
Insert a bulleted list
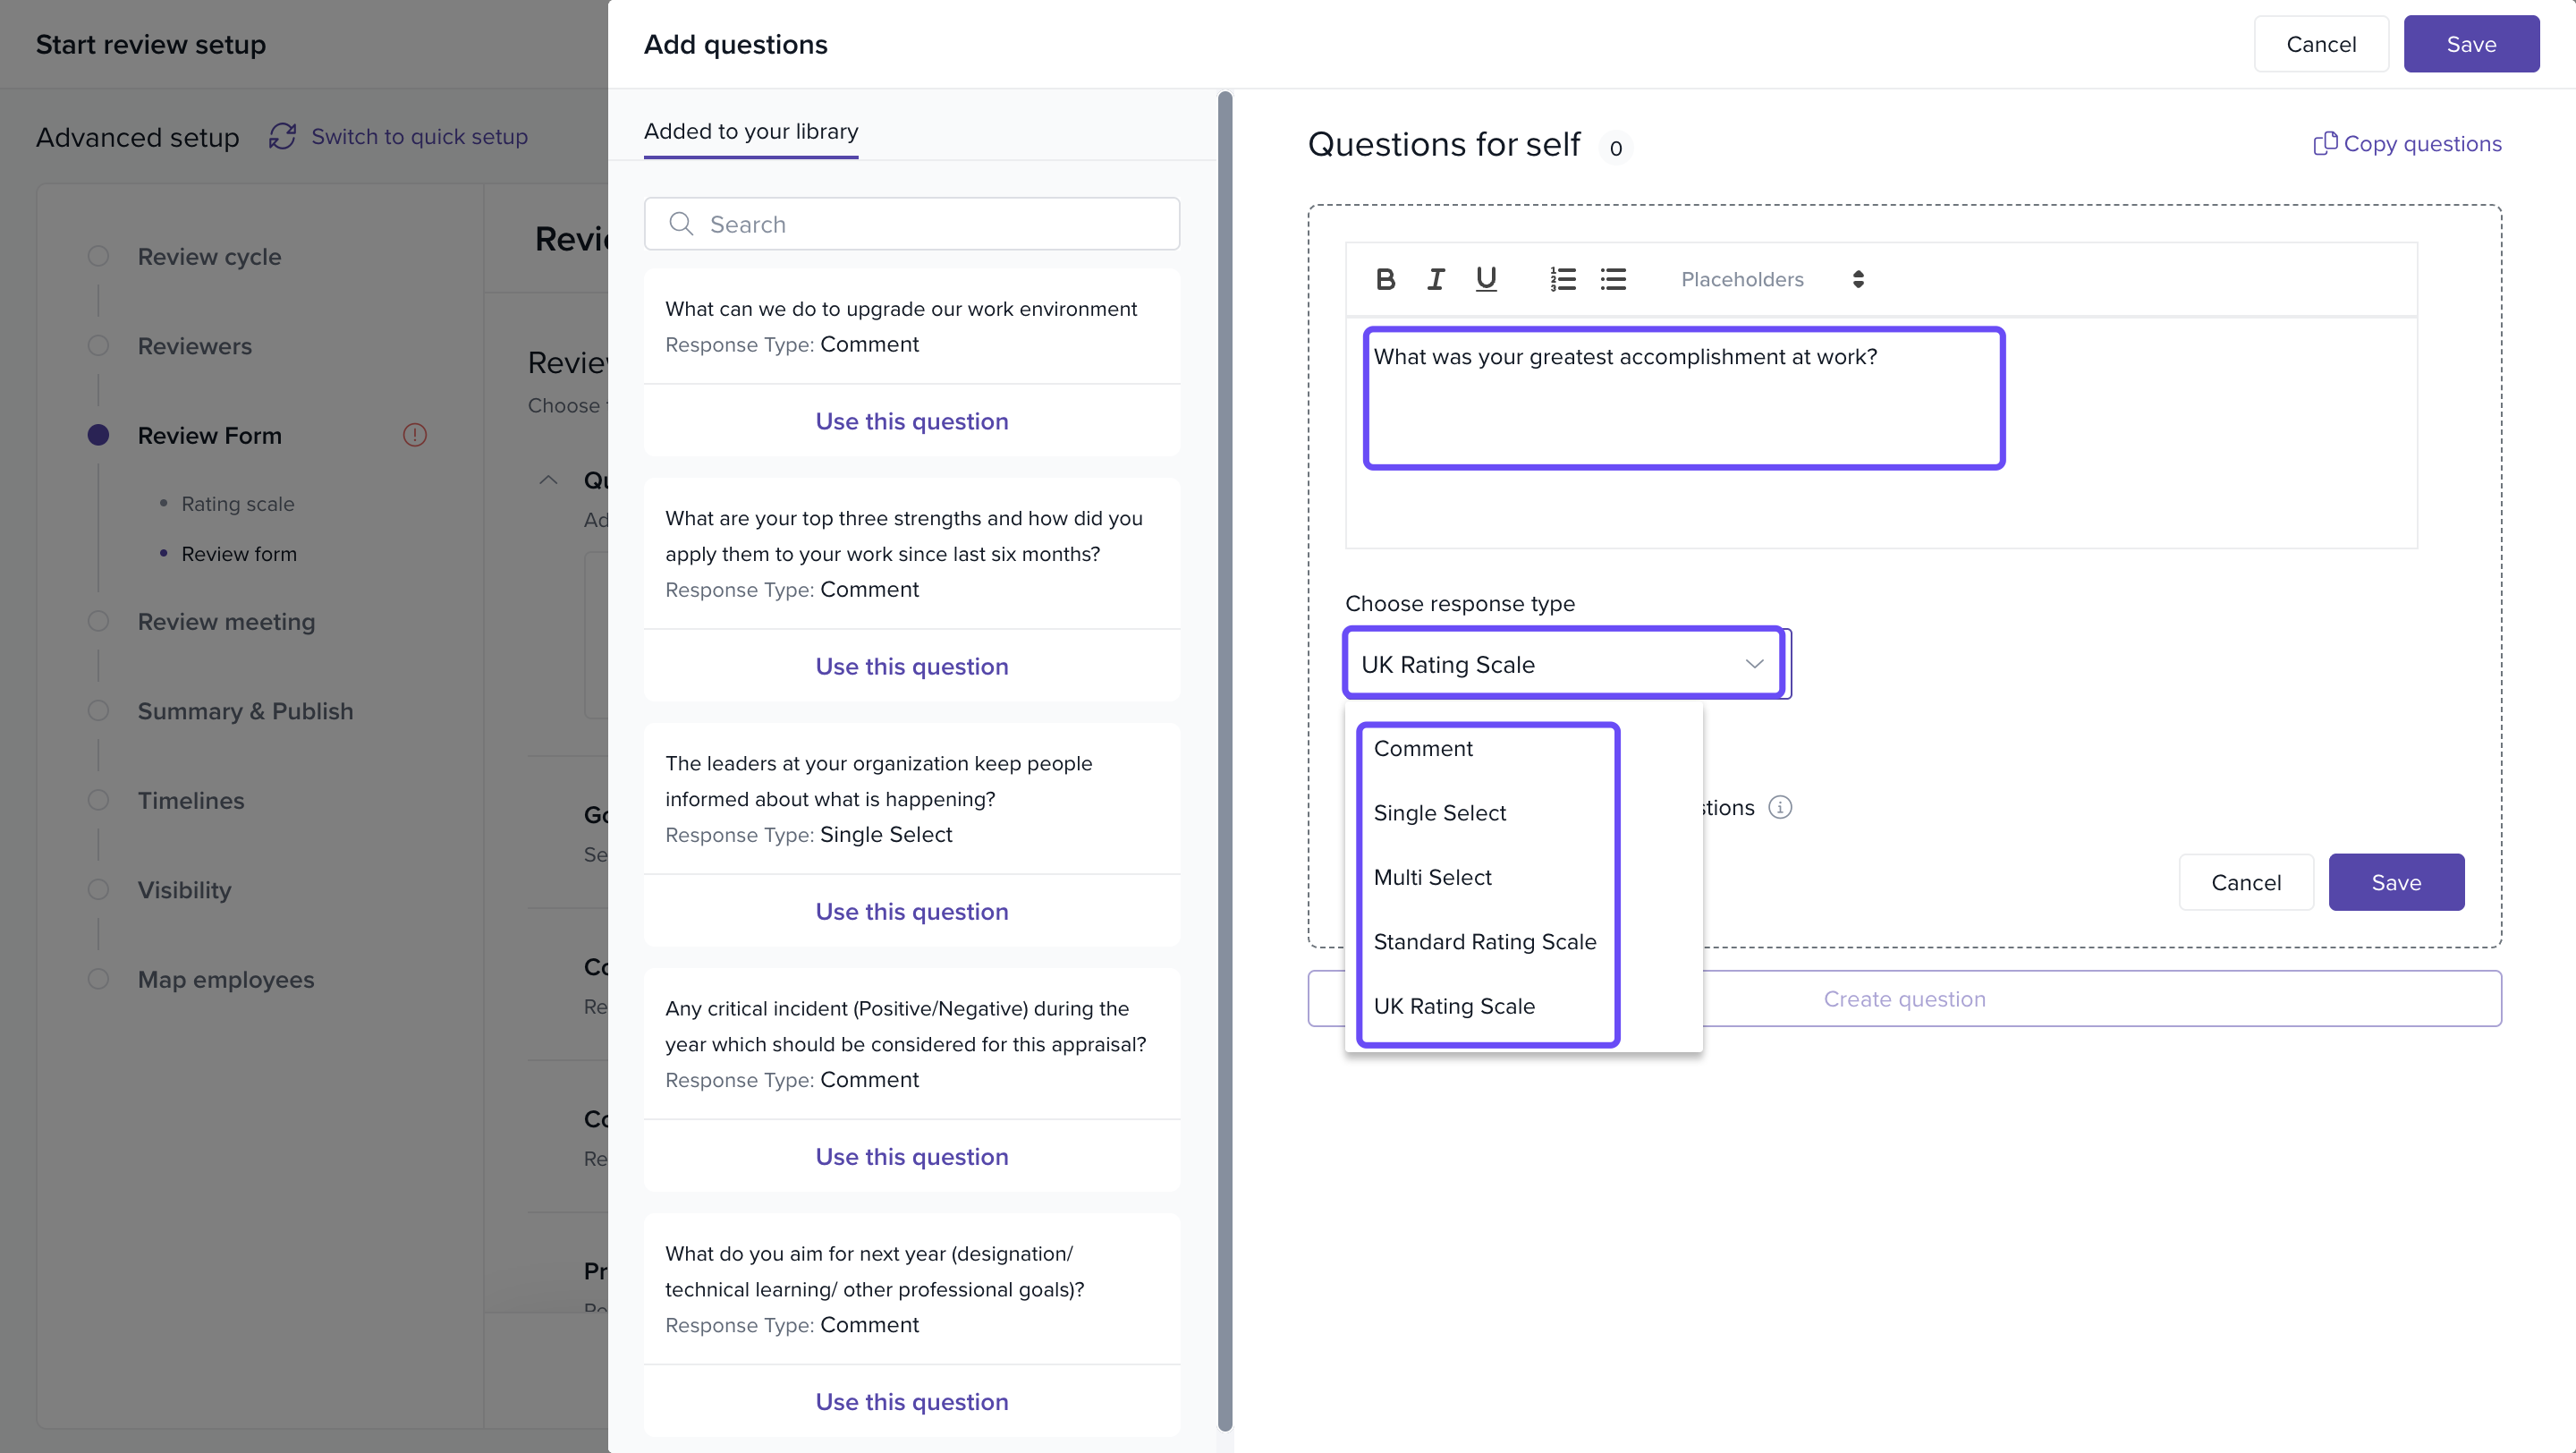click(1613, 279)
